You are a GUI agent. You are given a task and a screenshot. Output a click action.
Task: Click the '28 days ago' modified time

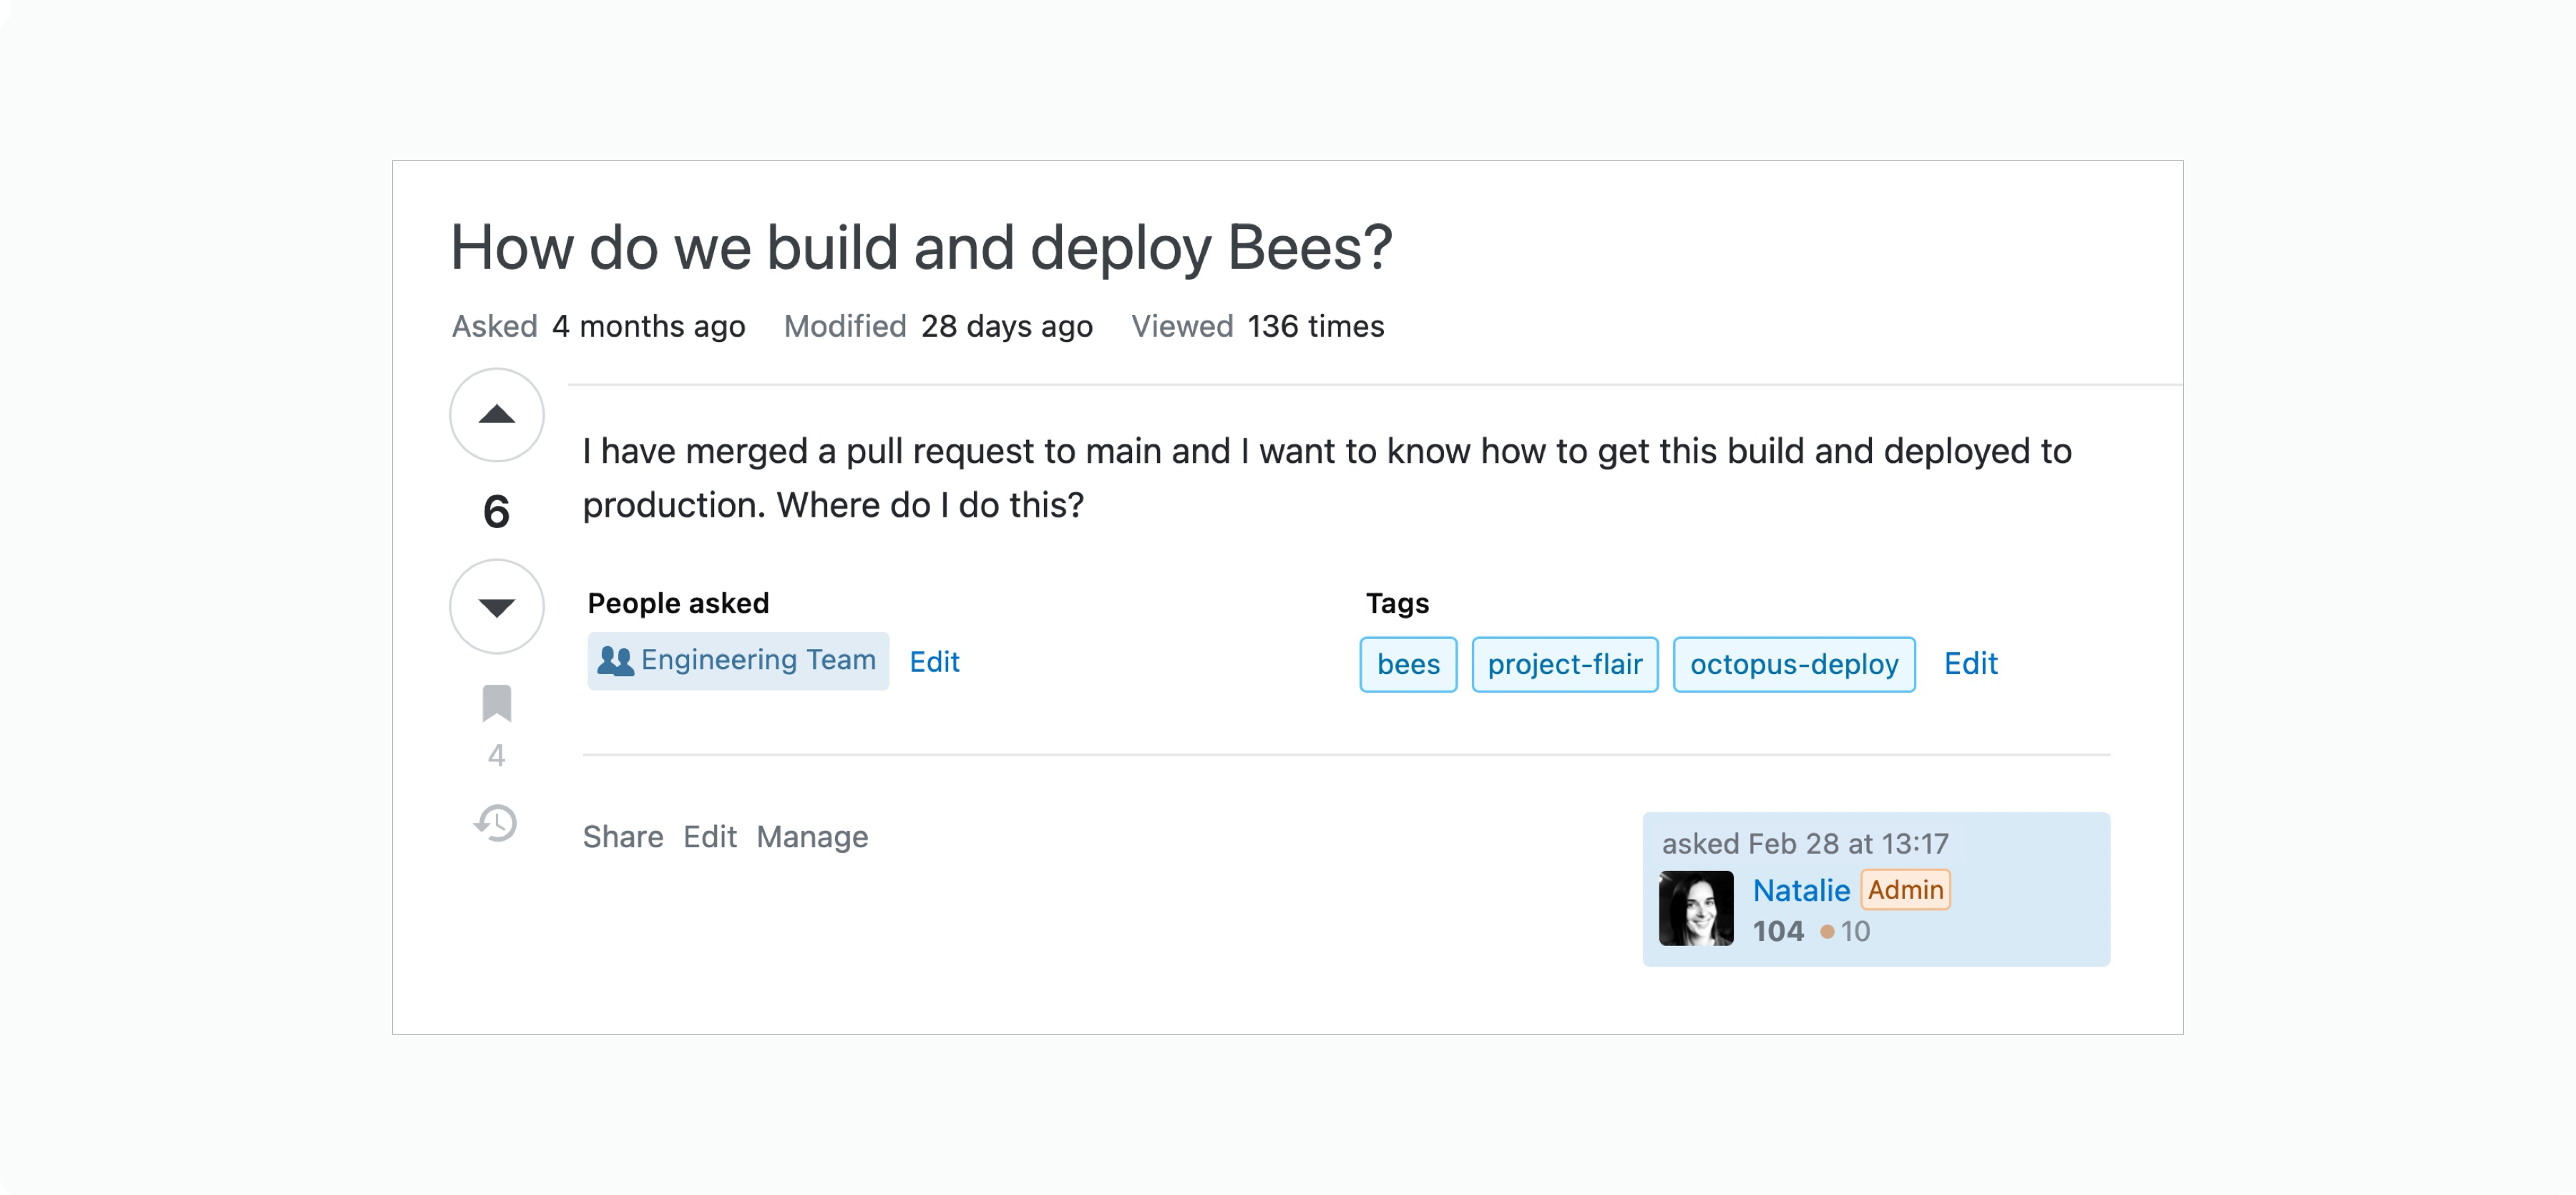1006,326
